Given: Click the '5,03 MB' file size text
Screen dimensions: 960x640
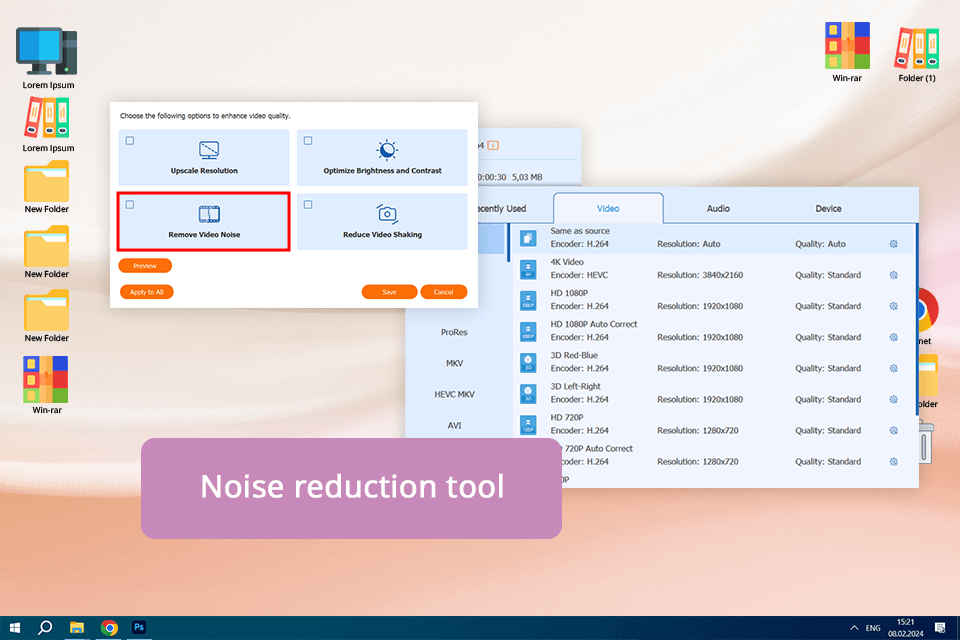Looking at the screenshot, I should (x=527, y=177).
